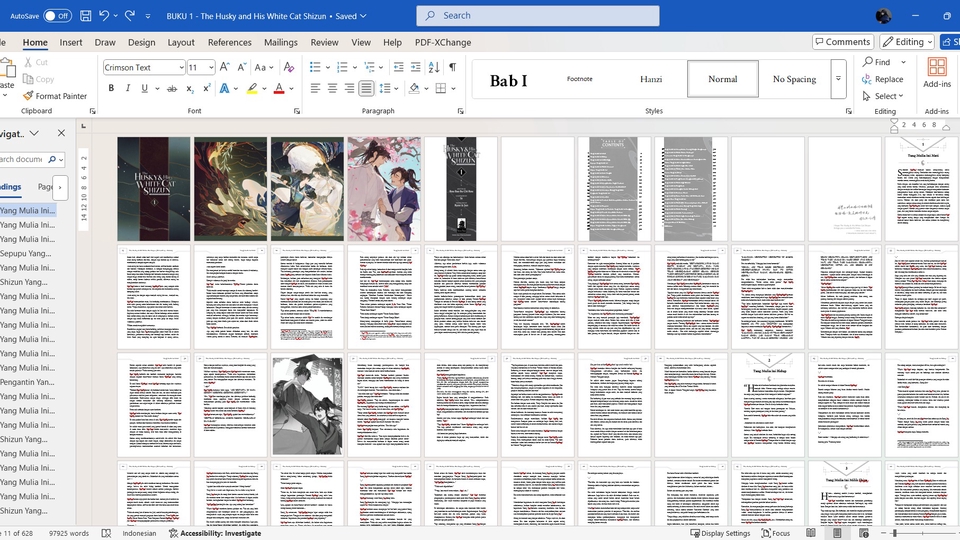The height and width of the screenshot is (540, 960).
Task: Click the Search box in title bar
Action: [538, 15]
